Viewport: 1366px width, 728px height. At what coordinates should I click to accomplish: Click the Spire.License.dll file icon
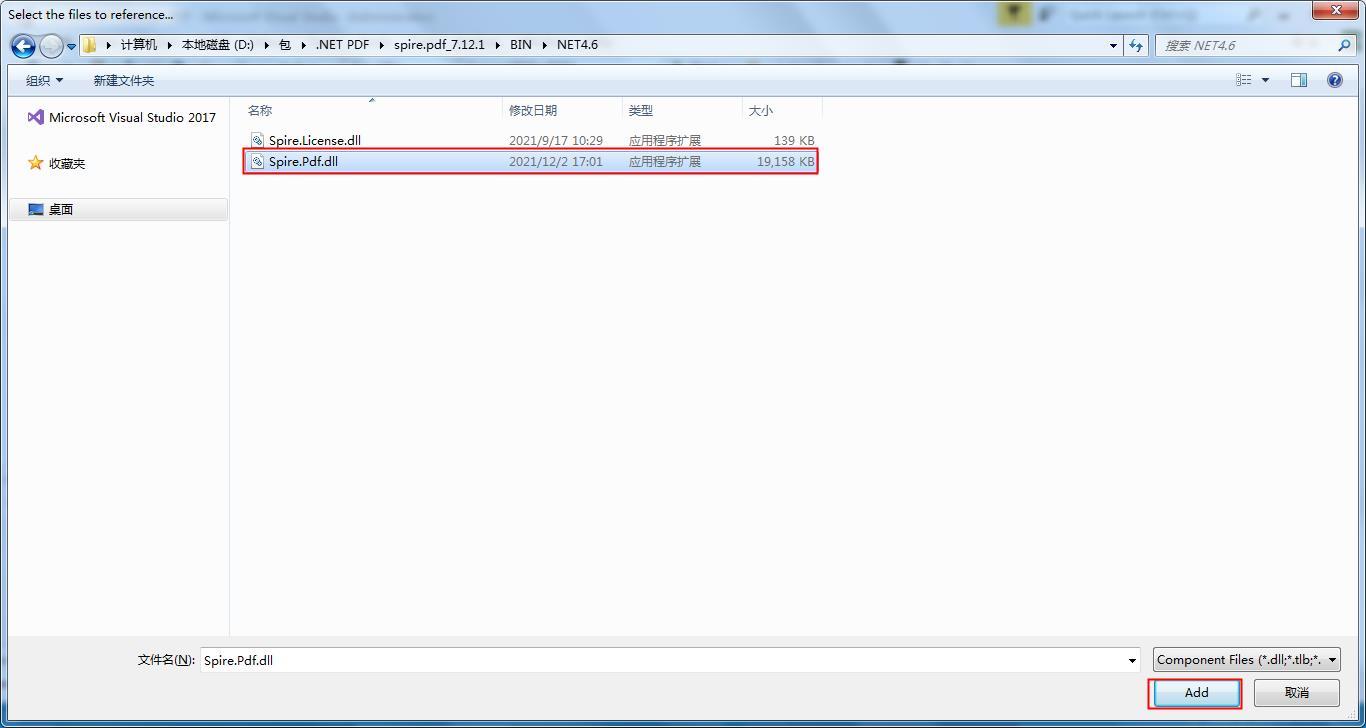click(x=257, y=140)
